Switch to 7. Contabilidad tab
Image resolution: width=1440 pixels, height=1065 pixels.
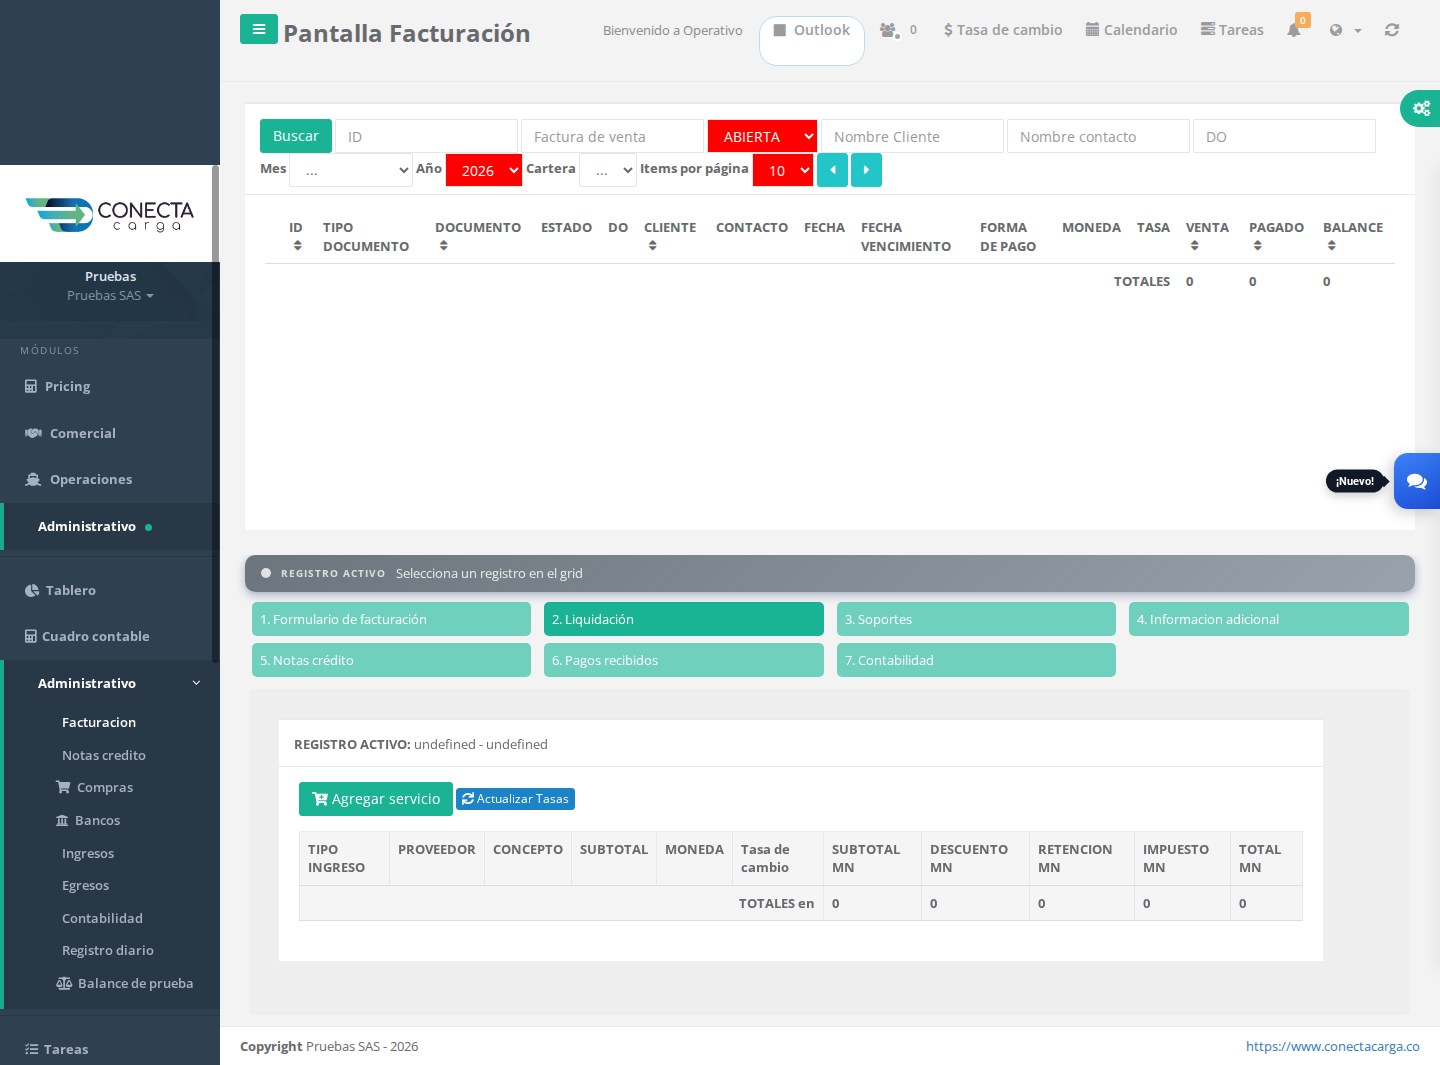point(976,660)
